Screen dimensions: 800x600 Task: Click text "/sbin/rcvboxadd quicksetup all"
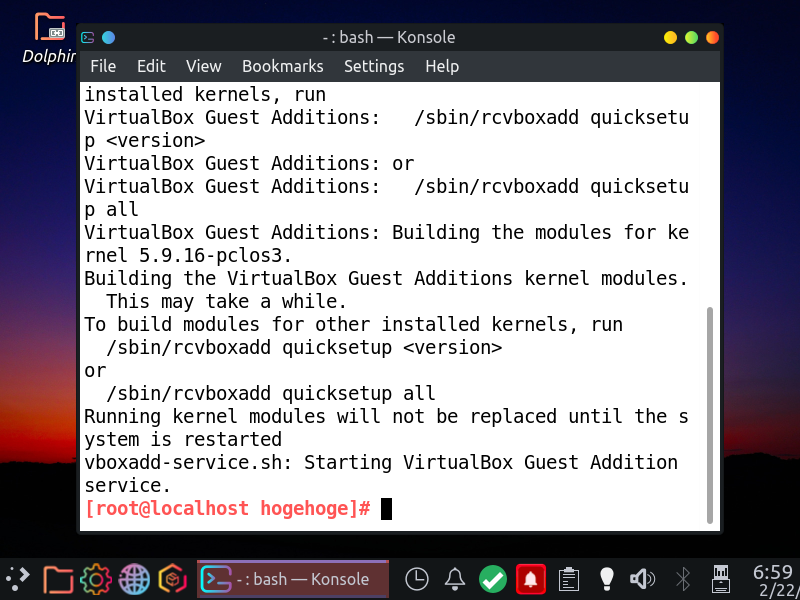point(270,393)
